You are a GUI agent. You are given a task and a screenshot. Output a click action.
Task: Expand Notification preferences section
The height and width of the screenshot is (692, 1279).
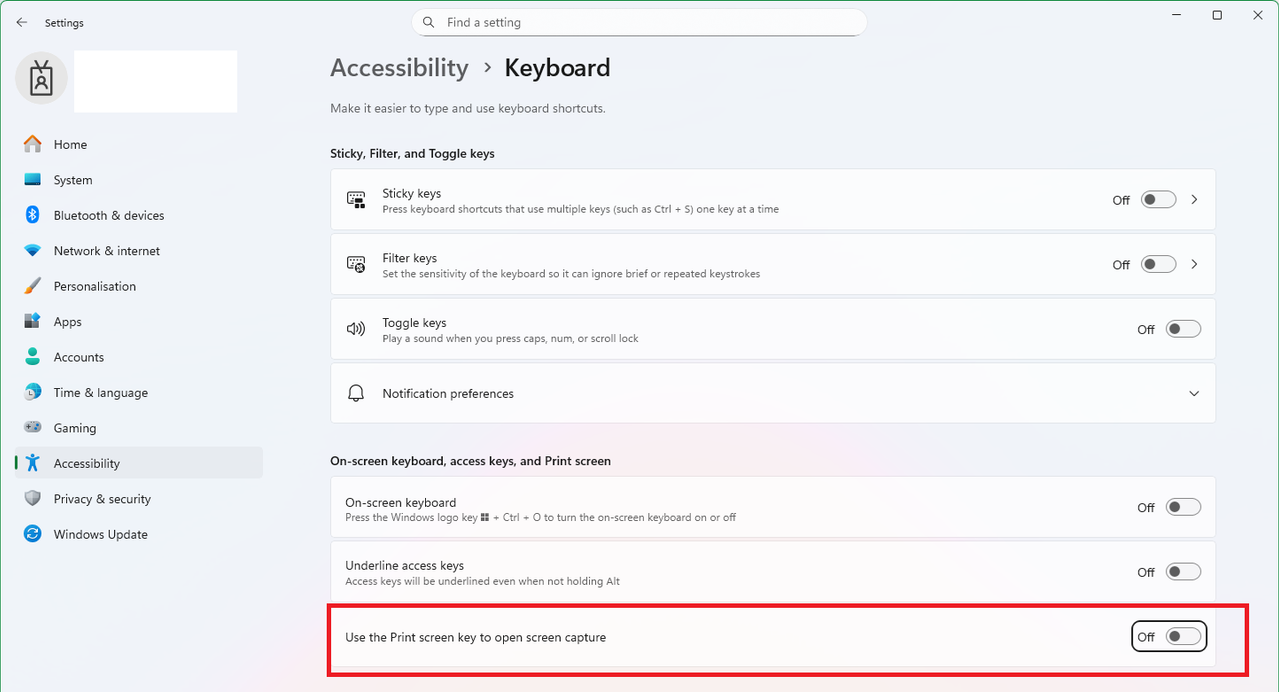tap(1194, 394)
